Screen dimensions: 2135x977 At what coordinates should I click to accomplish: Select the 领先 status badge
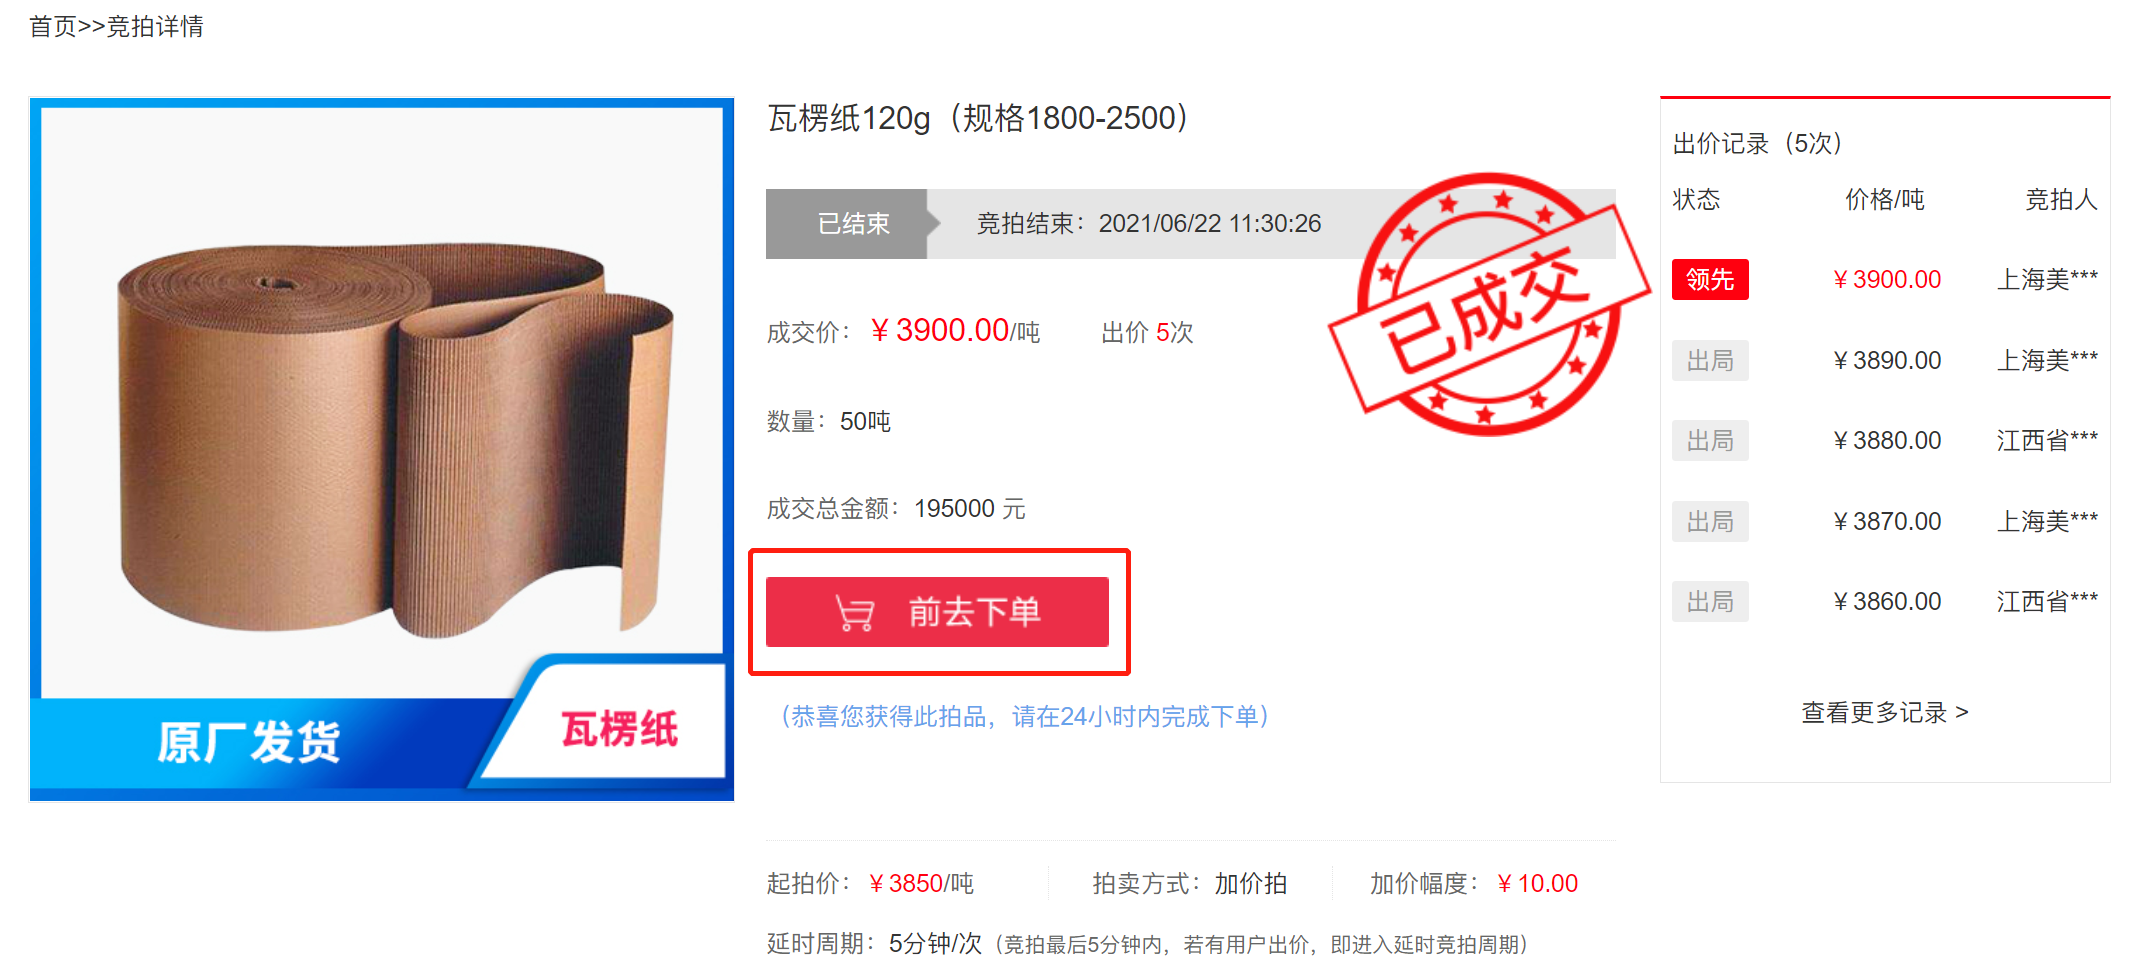pyautogui.click(x=1710, y=279)
